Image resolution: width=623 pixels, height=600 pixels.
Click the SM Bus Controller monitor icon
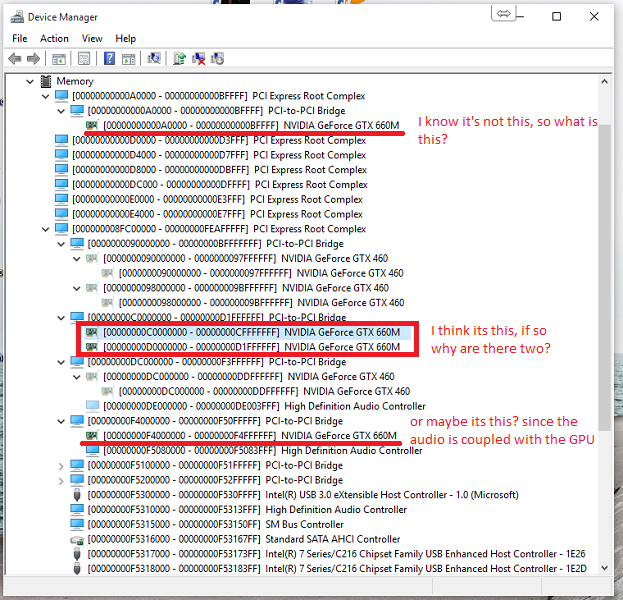77,525
